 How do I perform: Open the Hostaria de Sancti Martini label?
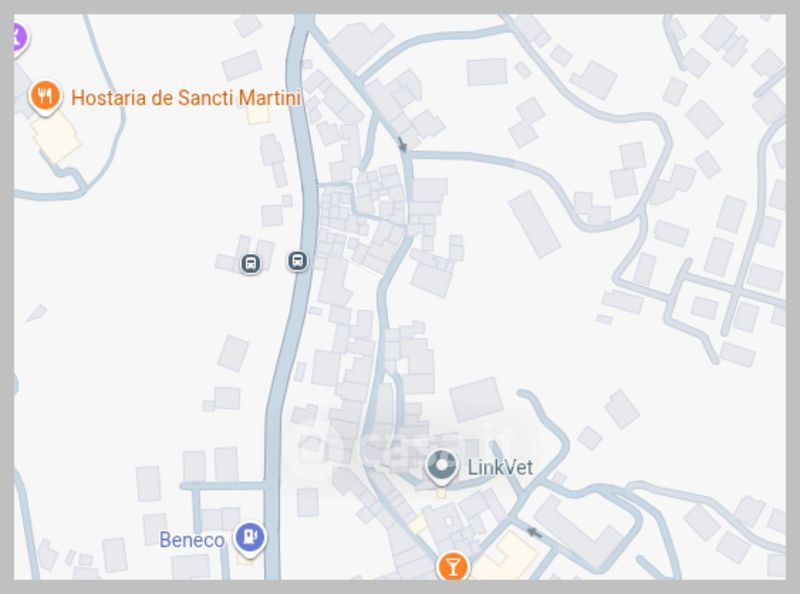[x=186, y=97]
